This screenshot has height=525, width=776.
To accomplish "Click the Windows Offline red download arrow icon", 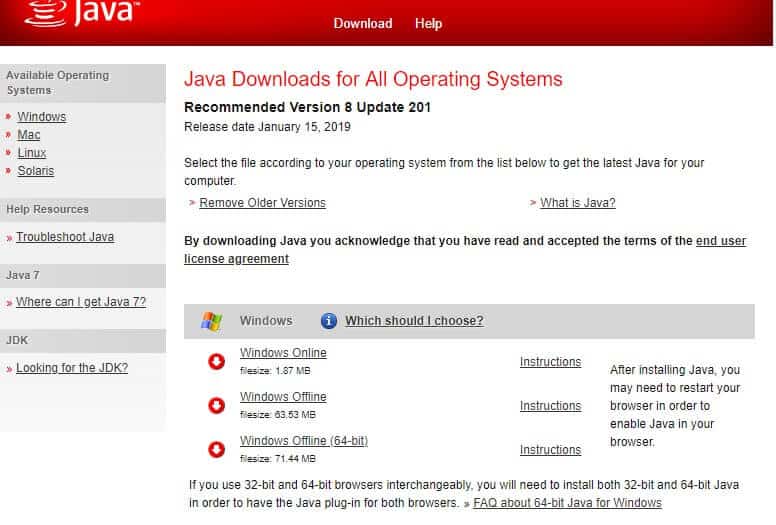I will click(x=216, y=406).
